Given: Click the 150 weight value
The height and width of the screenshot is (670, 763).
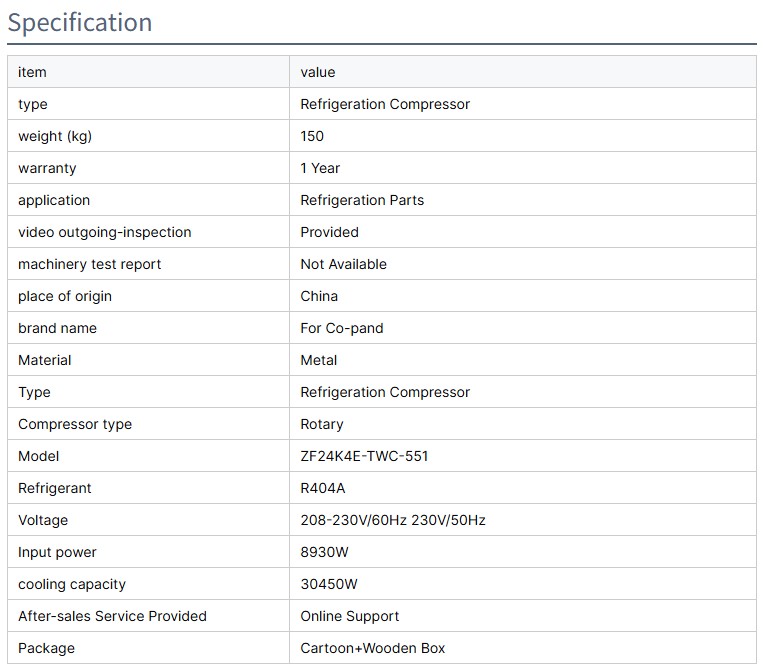Looking at the screenshot, I should (312, 136).
